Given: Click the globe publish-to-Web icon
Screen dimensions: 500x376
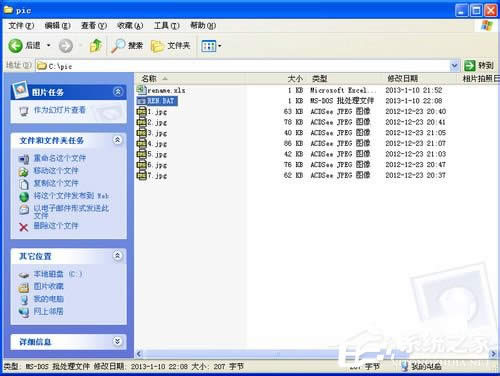Looking at the screenshot, I should (24, 197).
